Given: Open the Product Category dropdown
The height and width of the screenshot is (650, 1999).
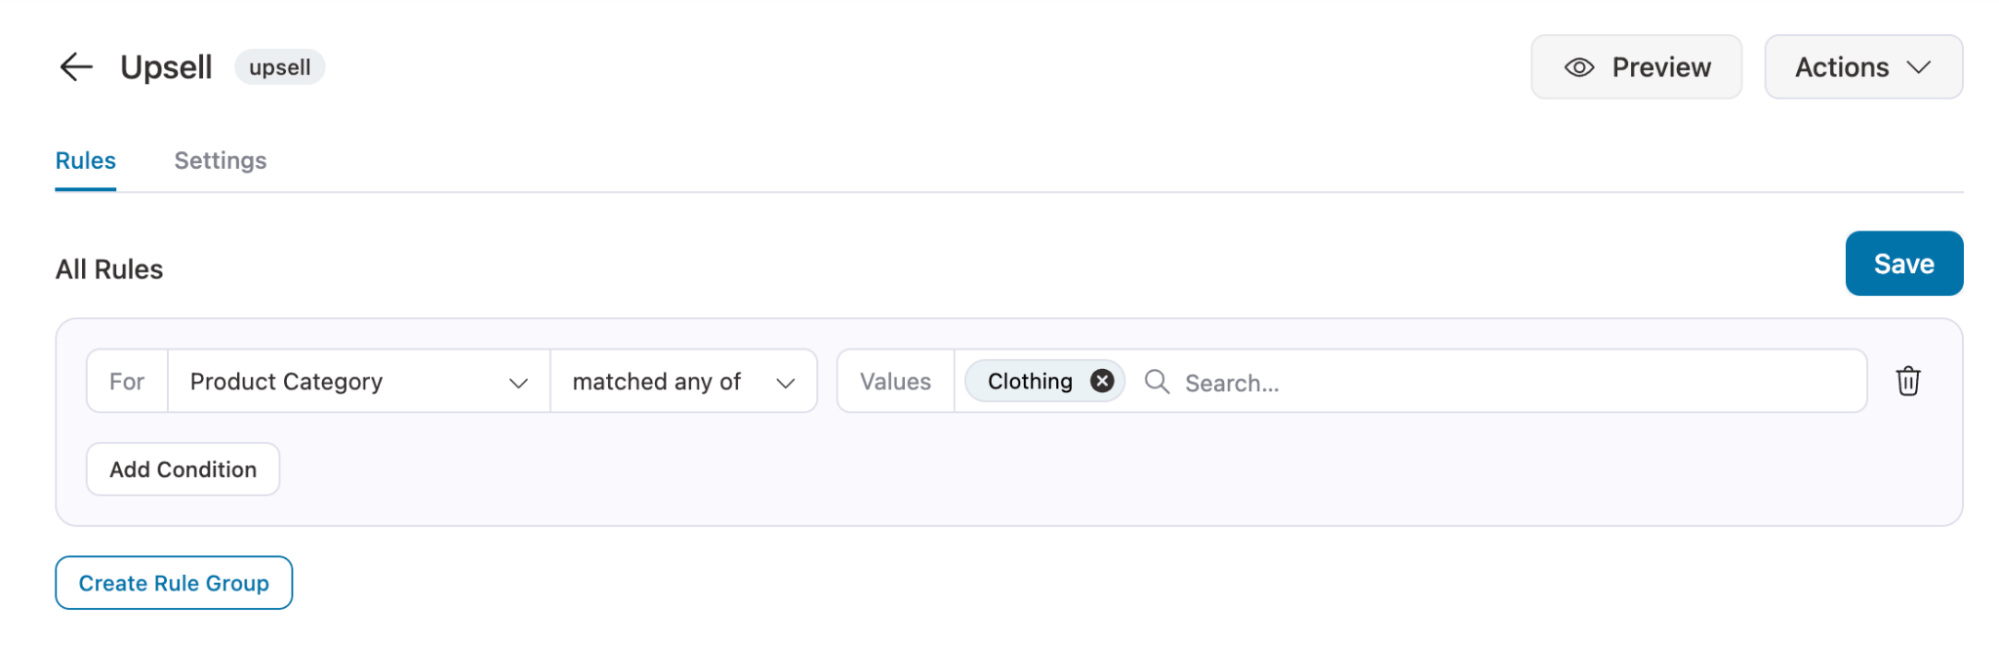Looking at the screenshot, I should tap(359, 381).
